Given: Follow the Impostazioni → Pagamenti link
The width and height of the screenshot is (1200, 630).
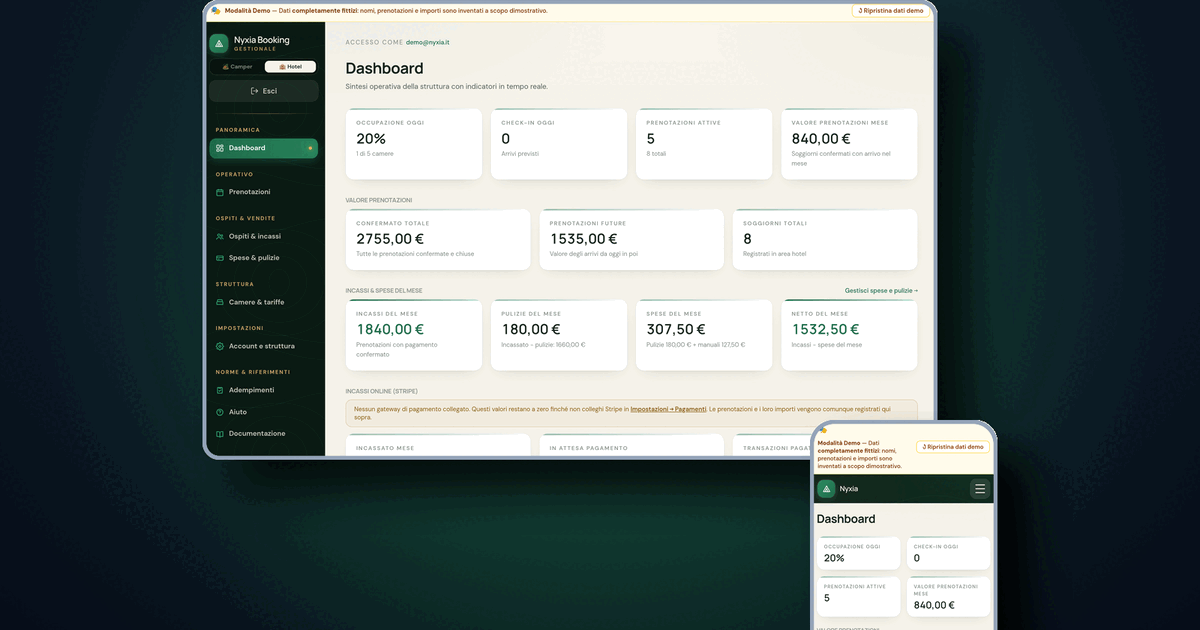Looking at the screenshot, I should coord(668,409).
